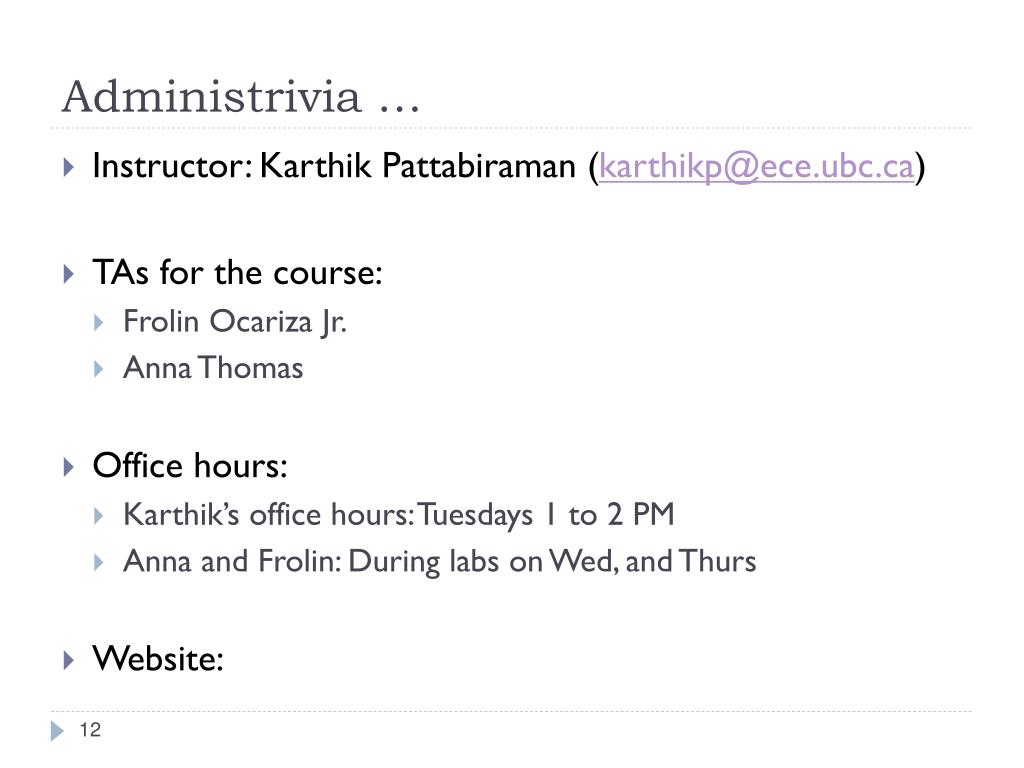Click the Office hours heading text
1024x768 pixels.
click(190, 466)
